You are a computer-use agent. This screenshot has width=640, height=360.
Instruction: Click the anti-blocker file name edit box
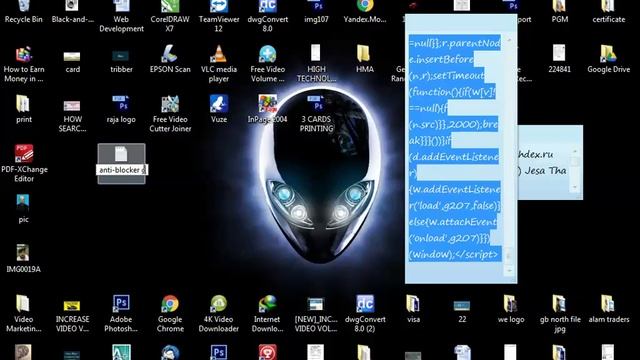click(x=122, y=170)
